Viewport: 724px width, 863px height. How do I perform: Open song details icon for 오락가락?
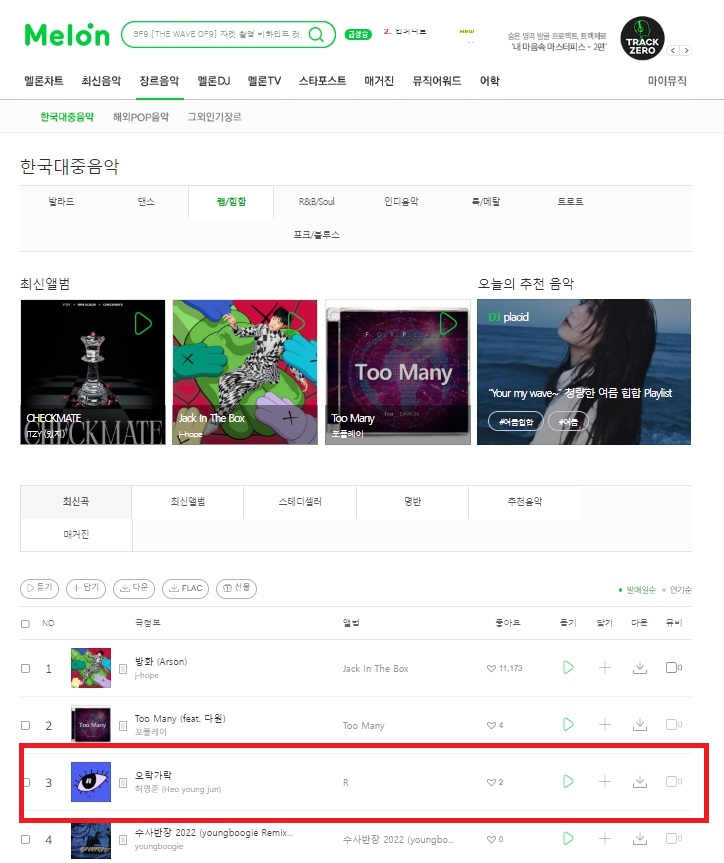coord(123,783)
